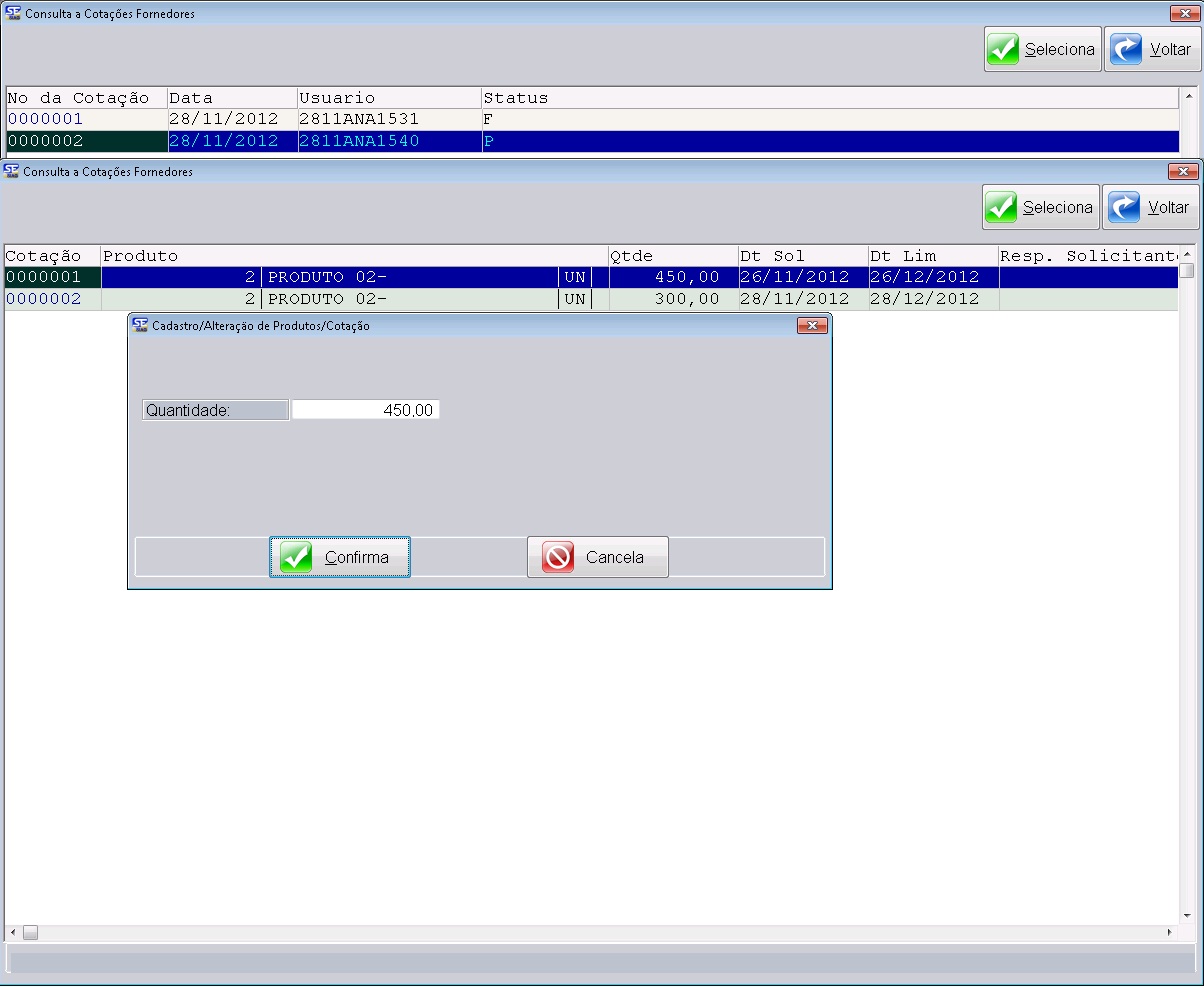Click the Voltar button in top window
Image resolution: width=1204 pixels, height=988 pixels.
pyautogui.click(x=1151, y=49)
